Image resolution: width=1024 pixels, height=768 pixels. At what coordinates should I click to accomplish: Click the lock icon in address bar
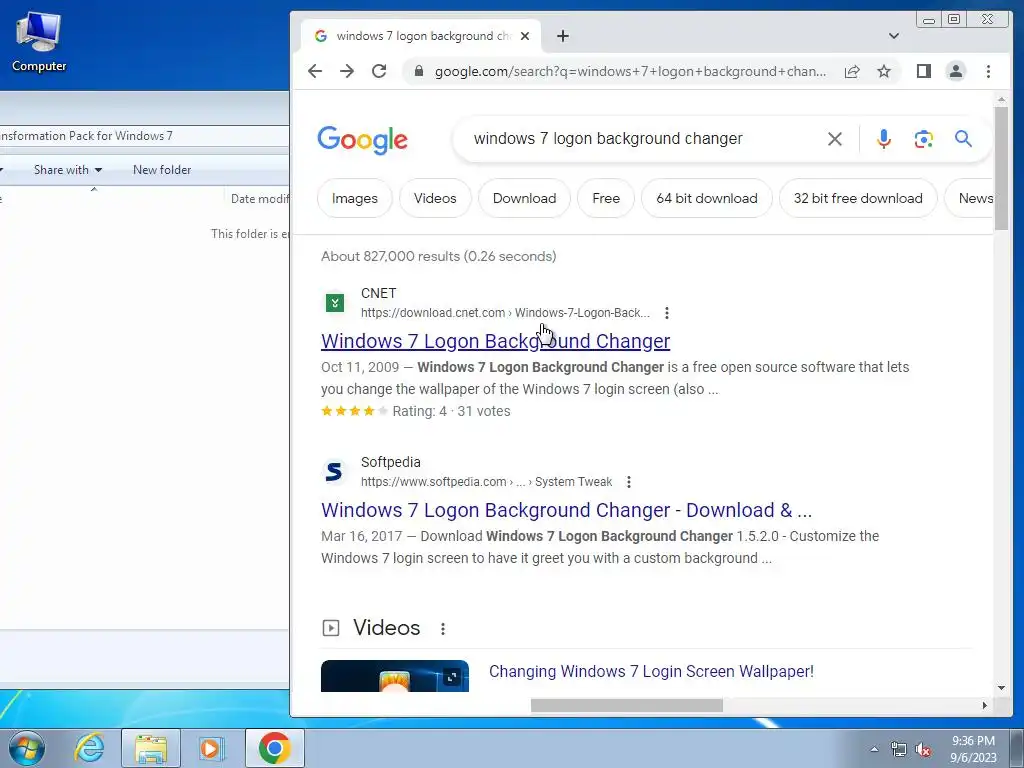(419, 71)
